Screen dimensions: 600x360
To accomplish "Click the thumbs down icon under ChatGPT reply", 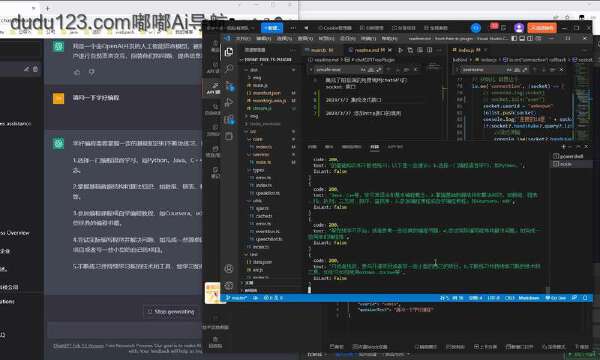I will coord(92,72).
